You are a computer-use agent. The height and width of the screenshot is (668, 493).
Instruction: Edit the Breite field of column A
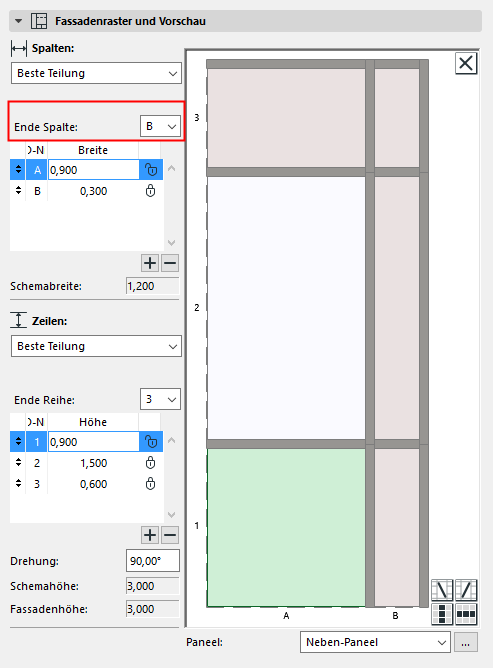(x=93, y=170)
